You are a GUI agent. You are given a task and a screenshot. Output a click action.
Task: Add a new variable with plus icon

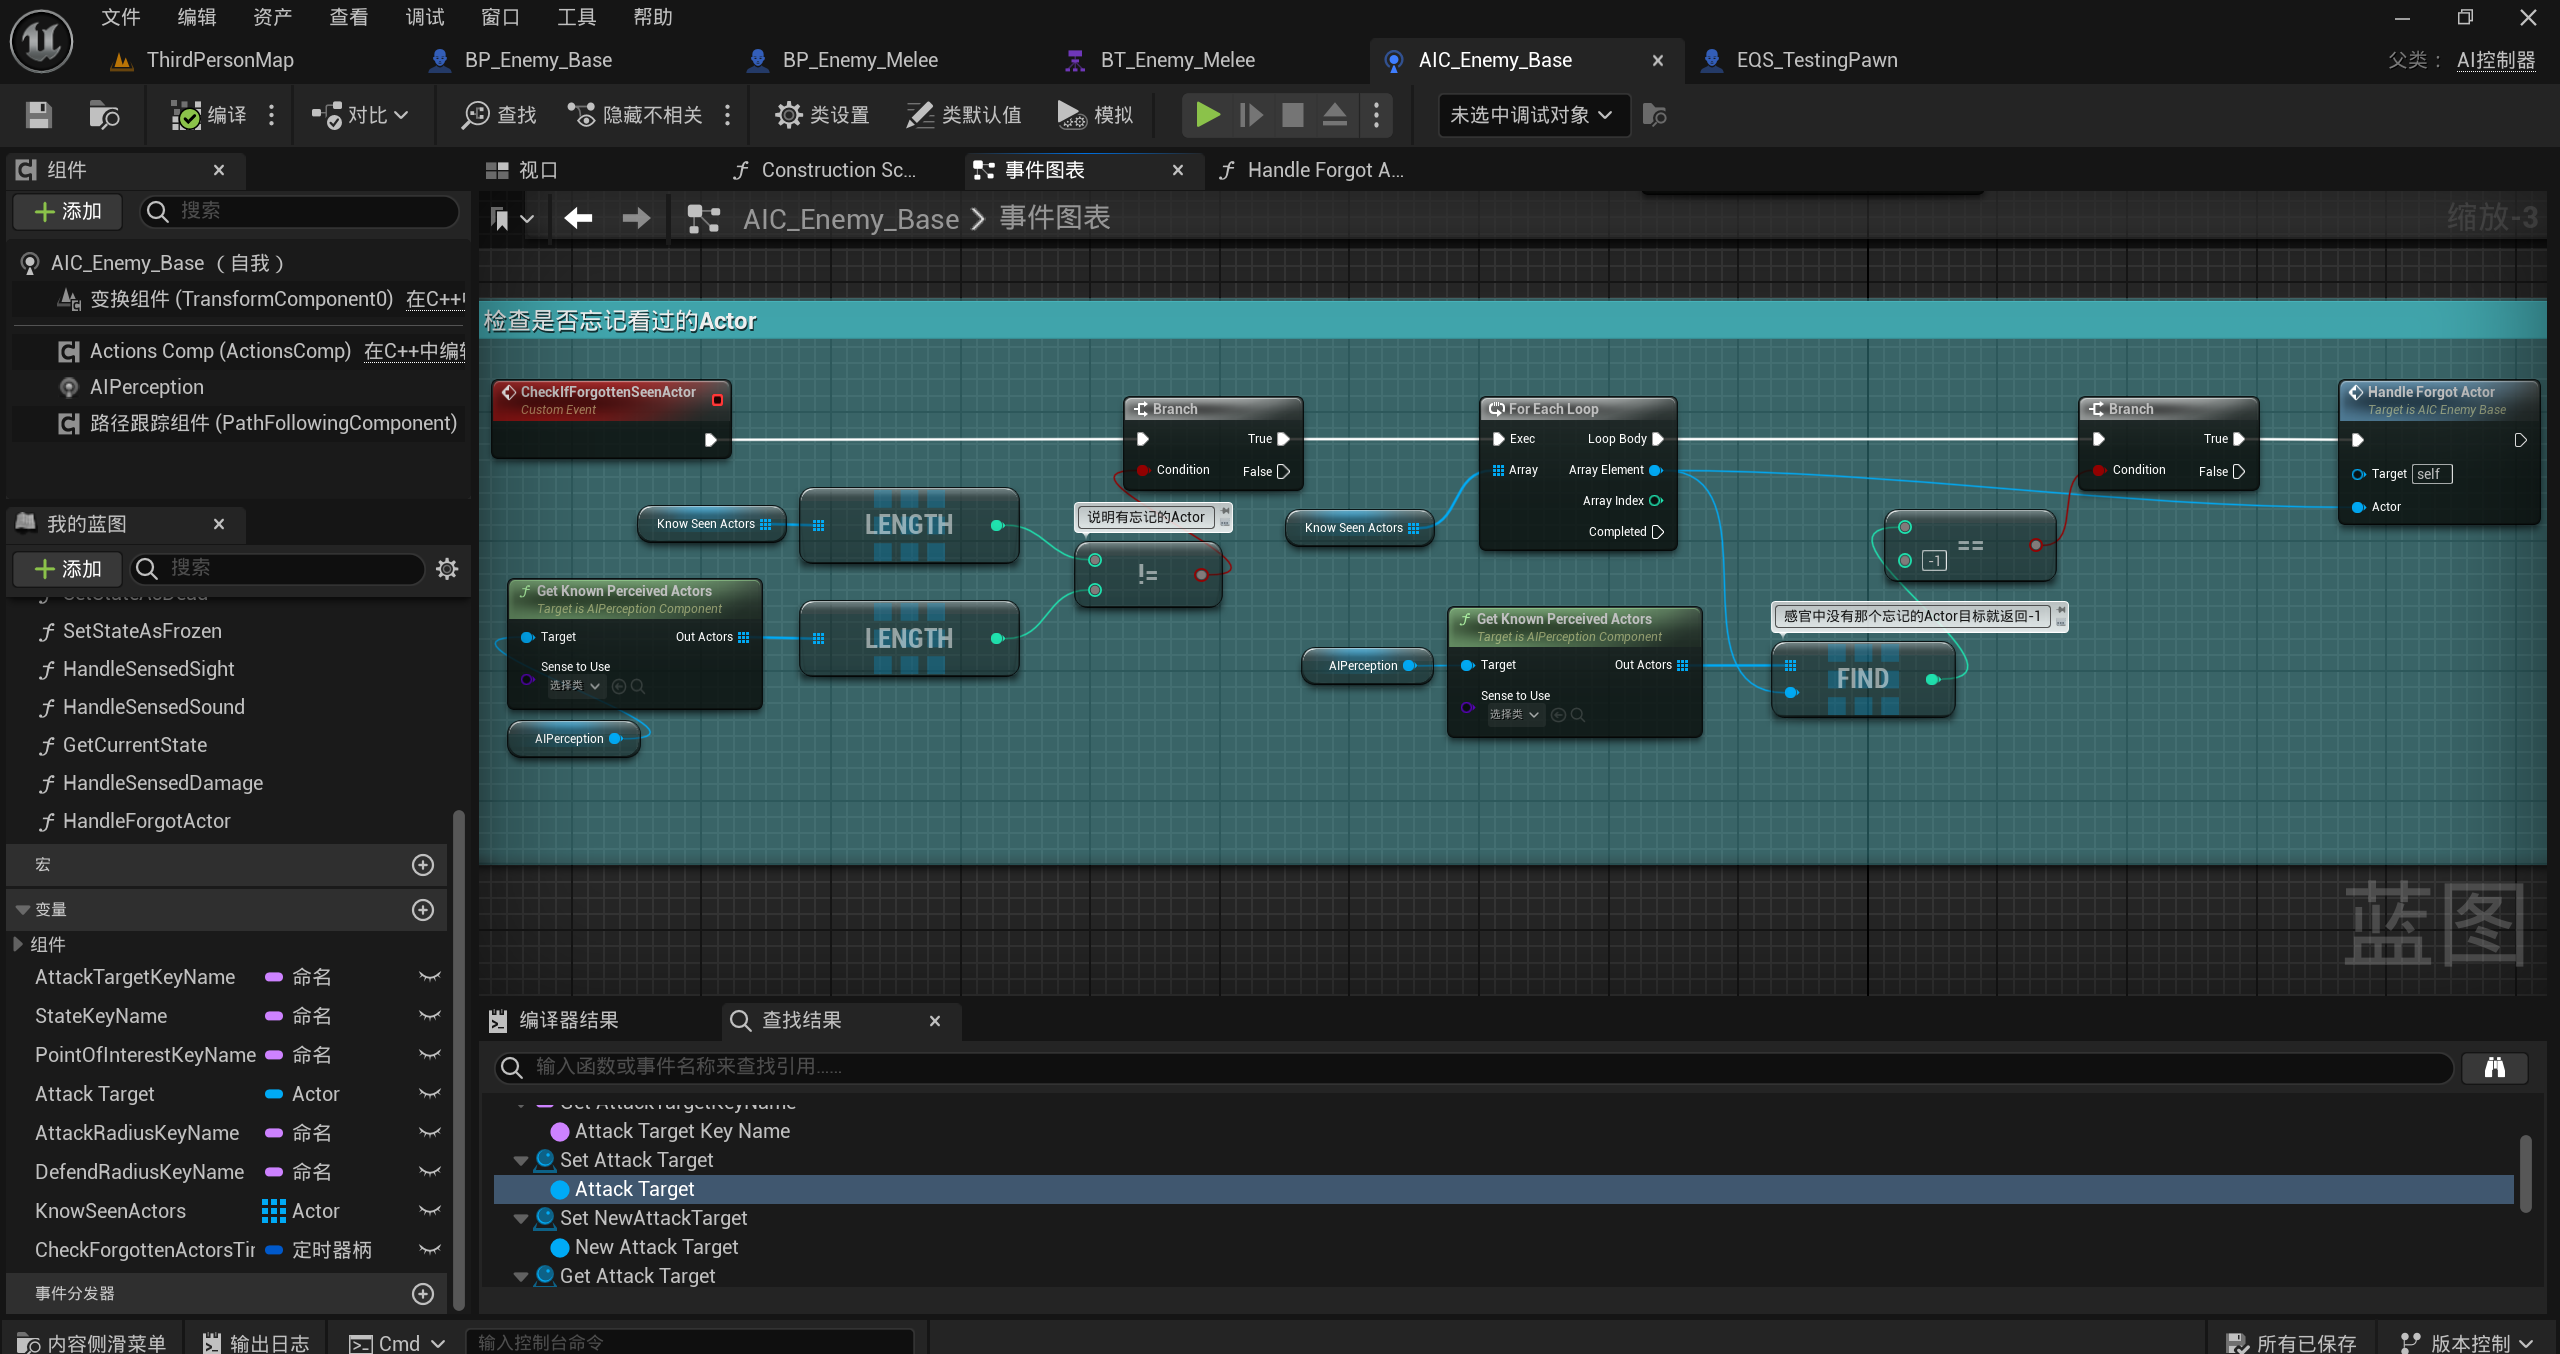point(423,909)
